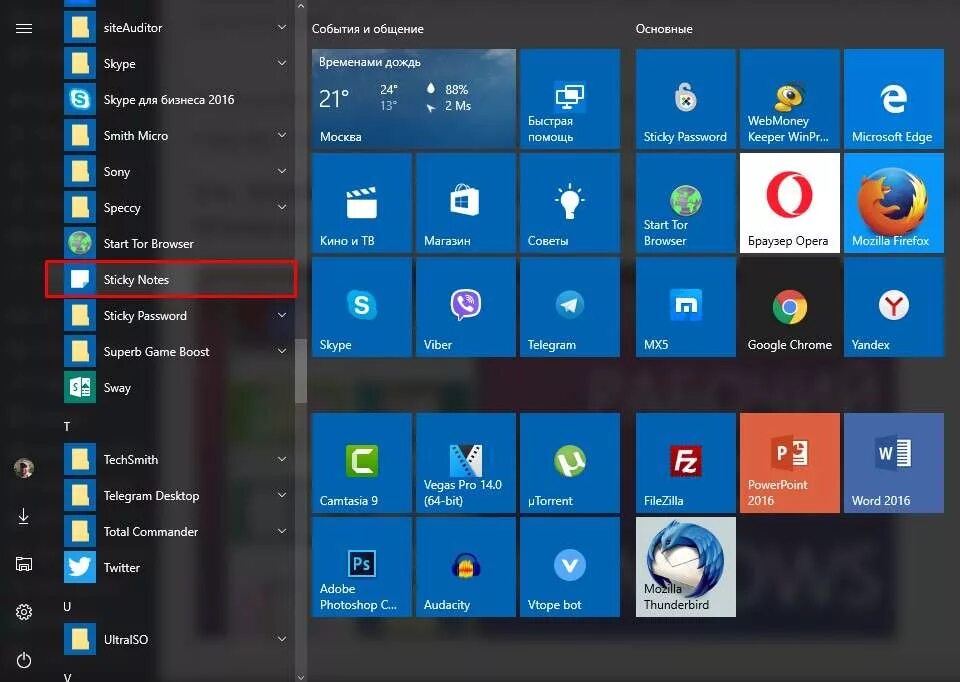The height and width of the screenshot is (682, 960).
Task: Launch Браузер Opera tile
Action: point(790,203)
